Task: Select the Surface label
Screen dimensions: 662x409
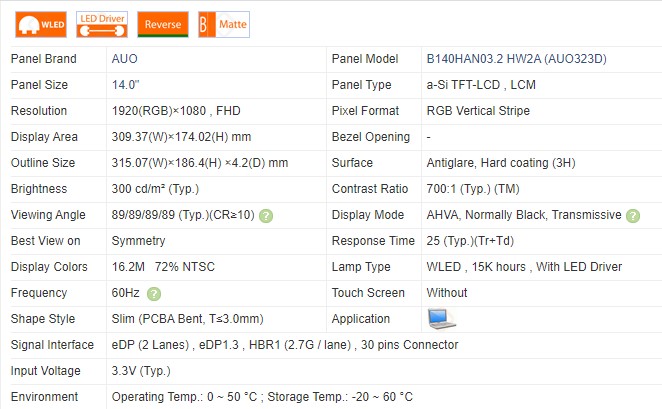Action: coord(352,163)
